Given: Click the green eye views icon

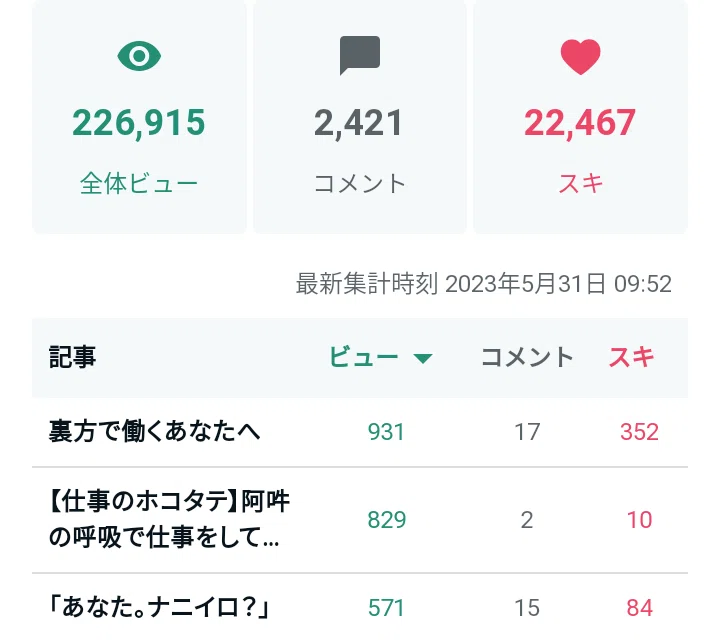Looking at the screenshot, I should click(x=139, y=56).
